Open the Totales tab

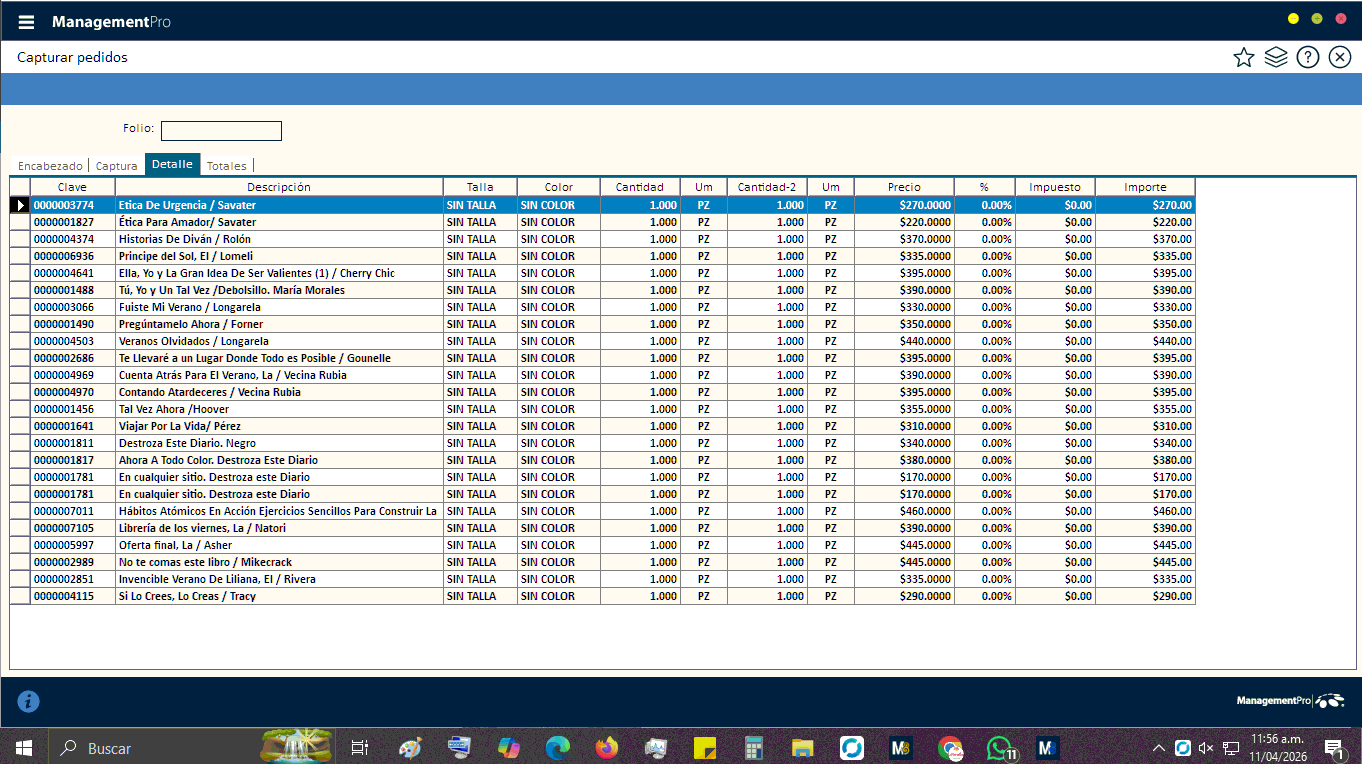(x=226, y=166)
